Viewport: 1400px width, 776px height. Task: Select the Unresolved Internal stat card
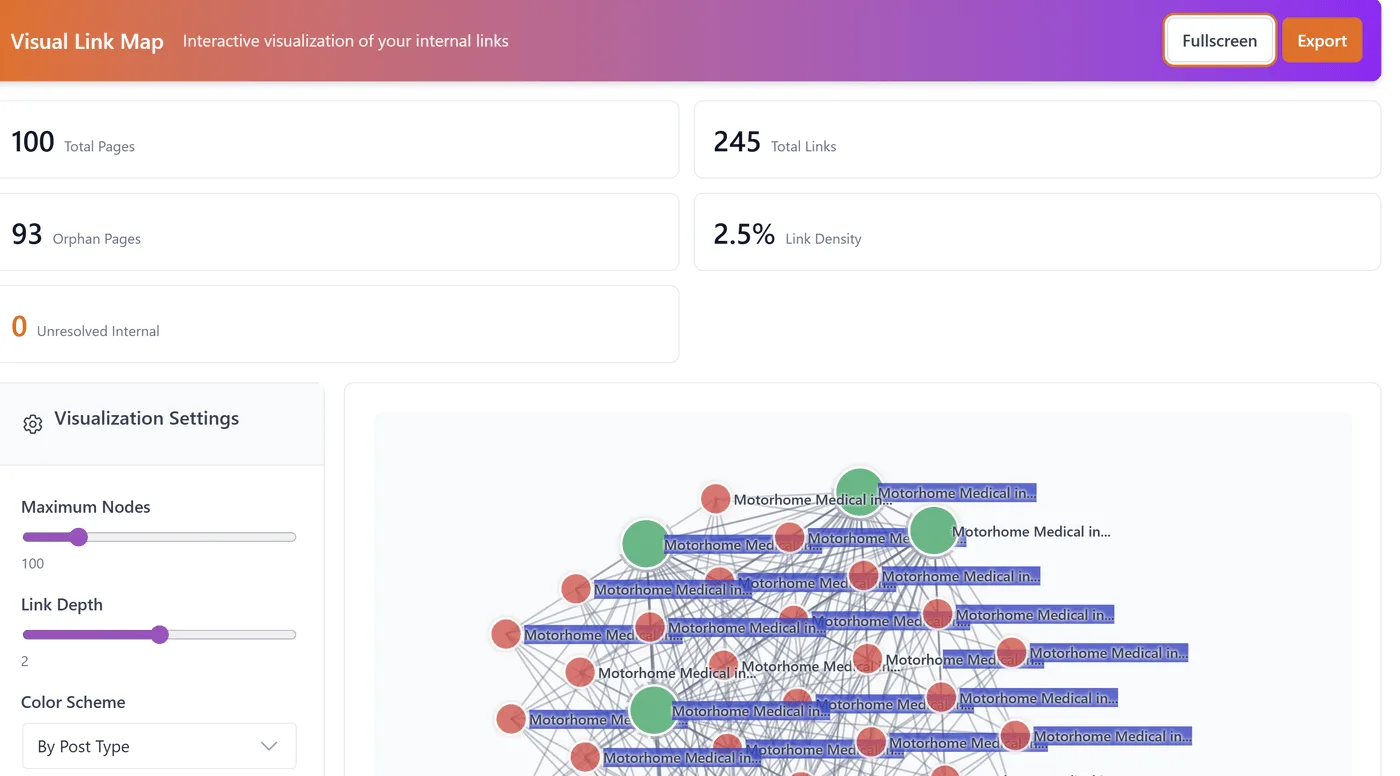tap(339, 324)
